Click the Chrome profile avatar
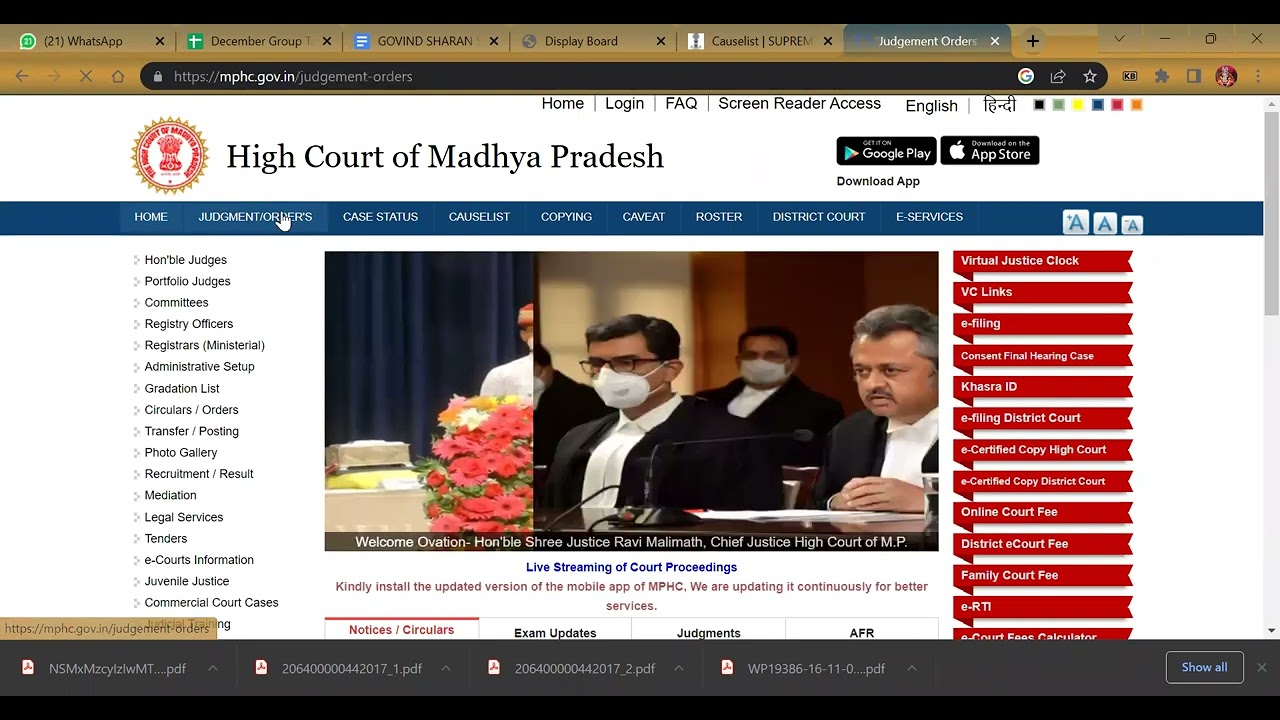1280x720 pixels. 1226,76
